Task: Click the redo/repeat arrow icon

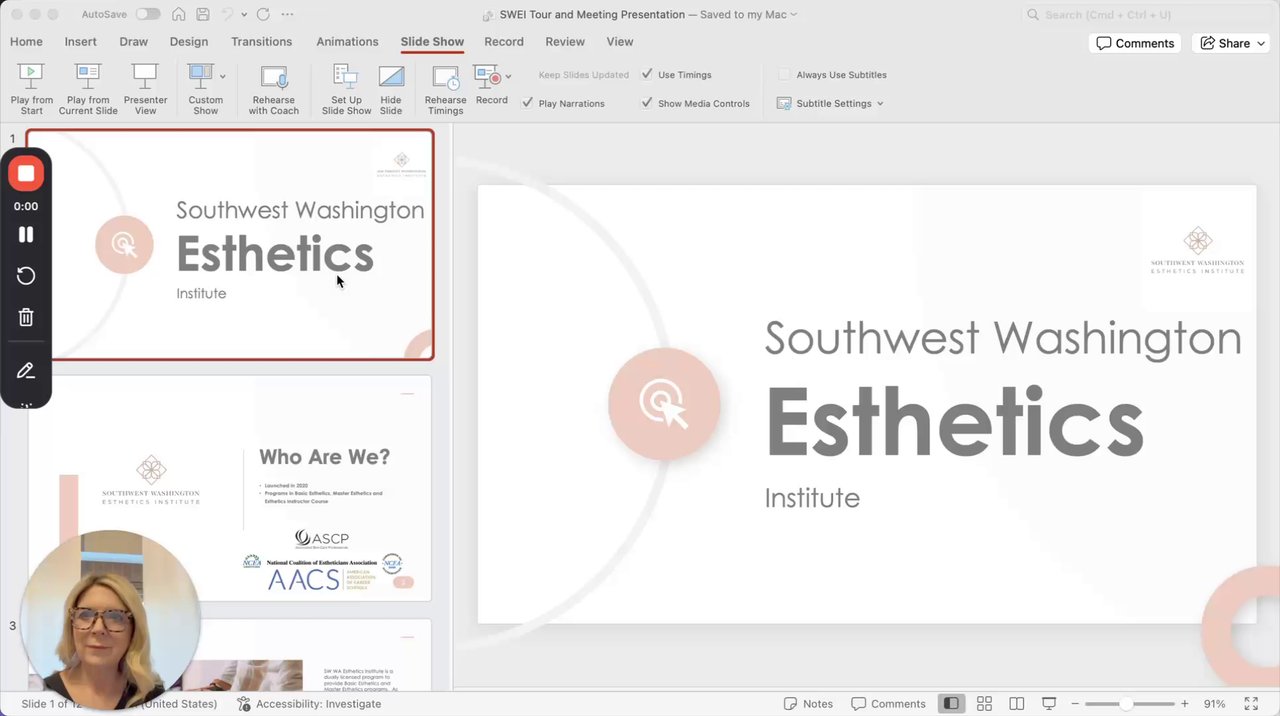Action: pos(263,14)
